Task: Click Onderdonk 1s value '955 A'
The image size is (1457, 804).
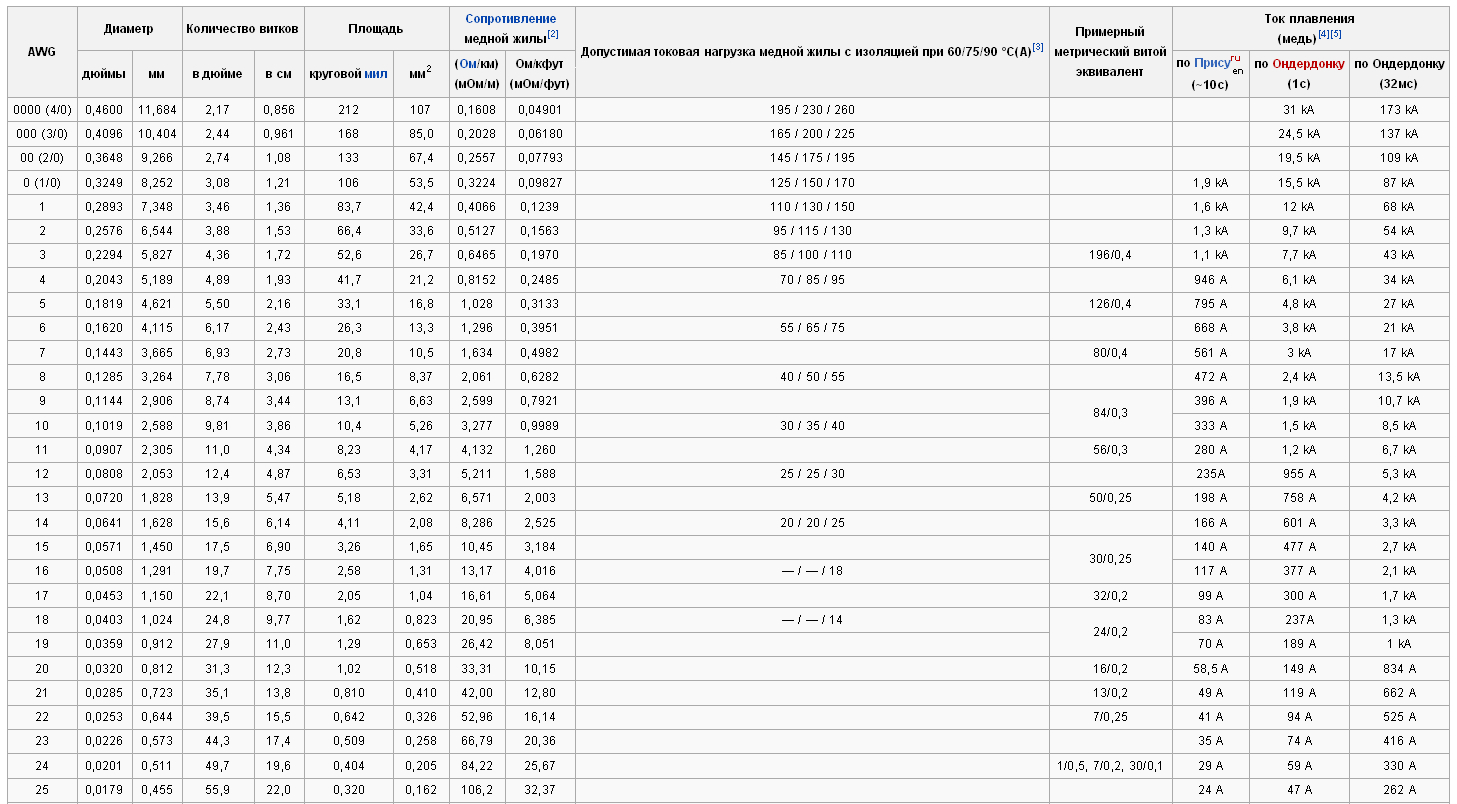Action: (1299, 474)
